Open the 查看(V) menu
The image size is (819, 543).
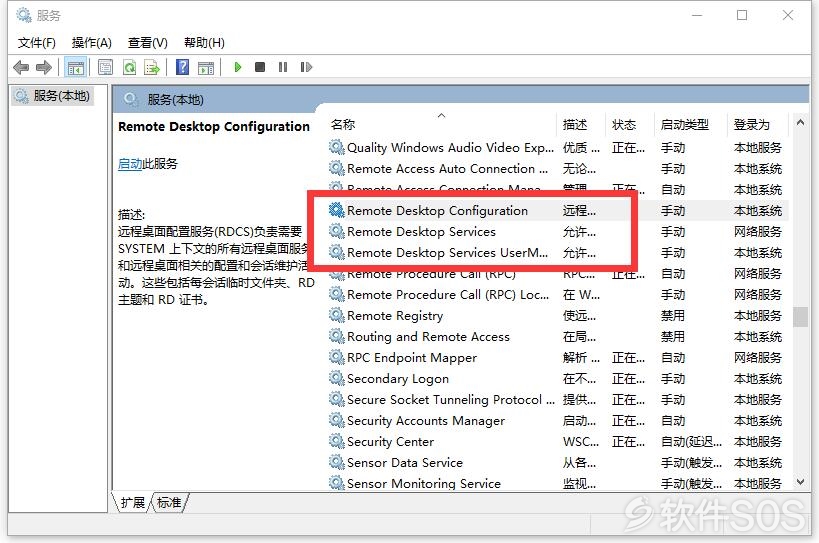(x=148, y=43)
